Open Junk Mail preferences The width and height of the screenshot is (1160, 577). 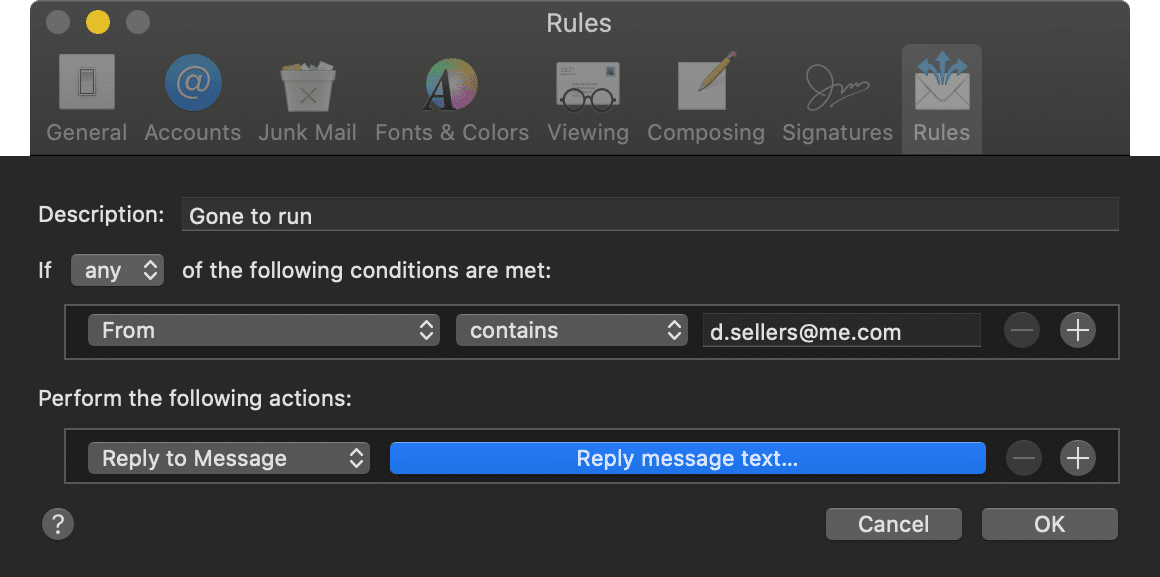click(x=307, y=98)
